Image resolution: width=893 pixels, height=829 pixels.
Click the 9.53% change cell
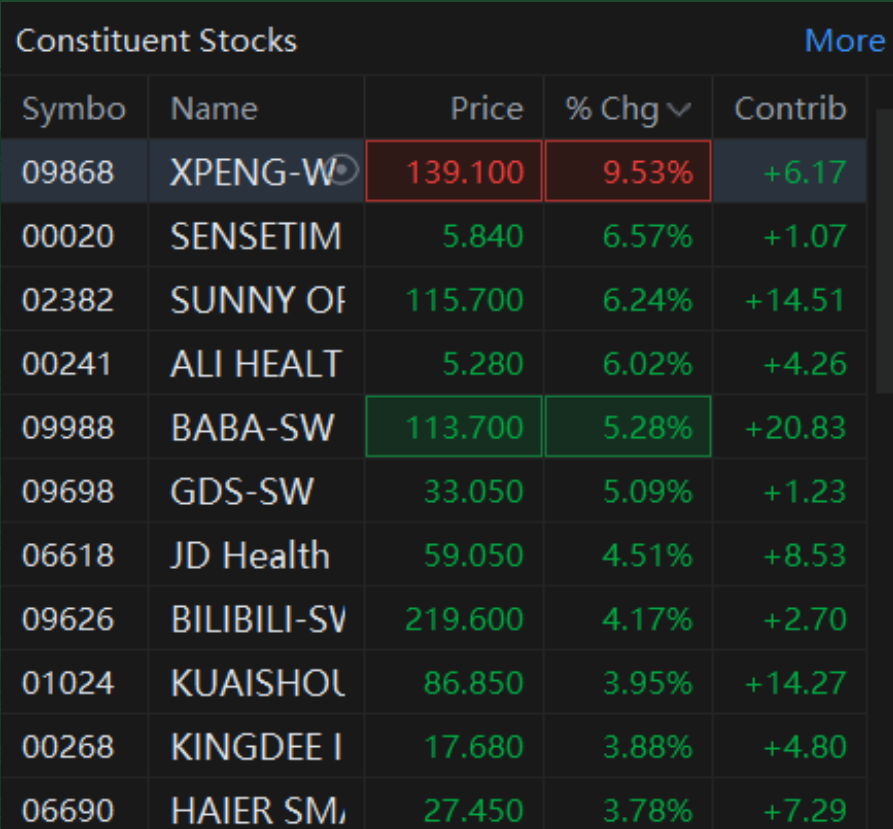click(628, 171)
